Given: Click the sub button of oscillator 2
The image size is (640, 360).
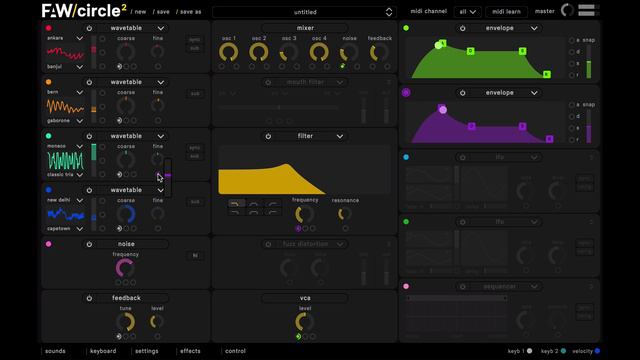Looking at the screenshot, I should pos(195,93).
